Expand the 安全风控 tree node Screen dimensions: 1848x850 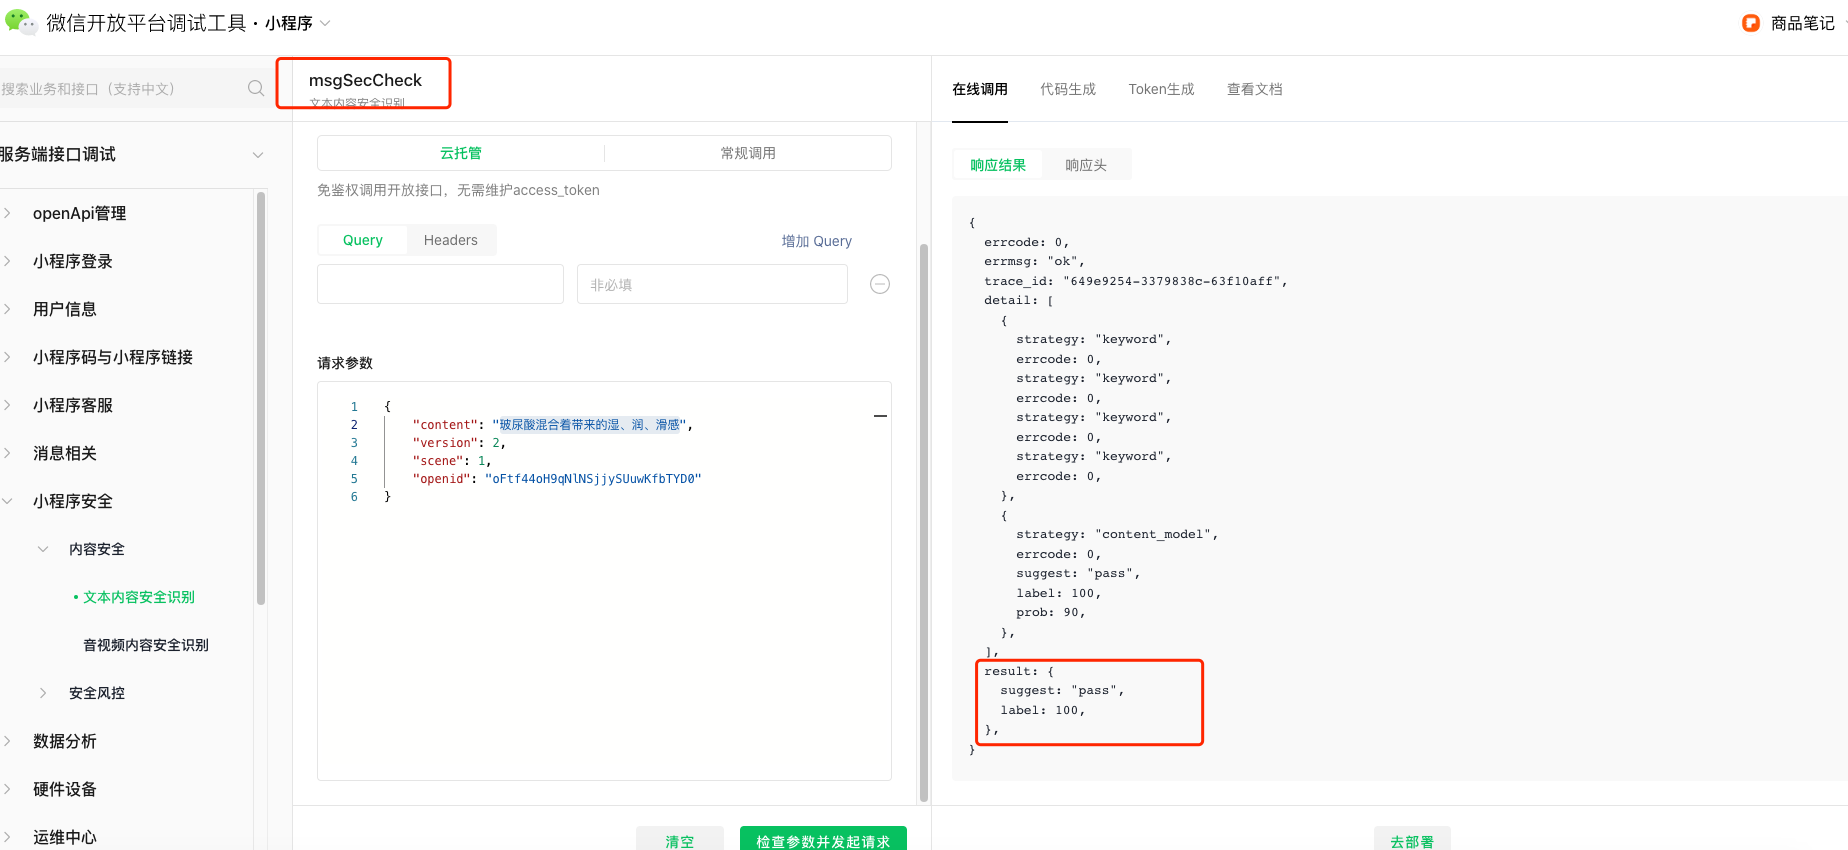(x=43, y=693)
